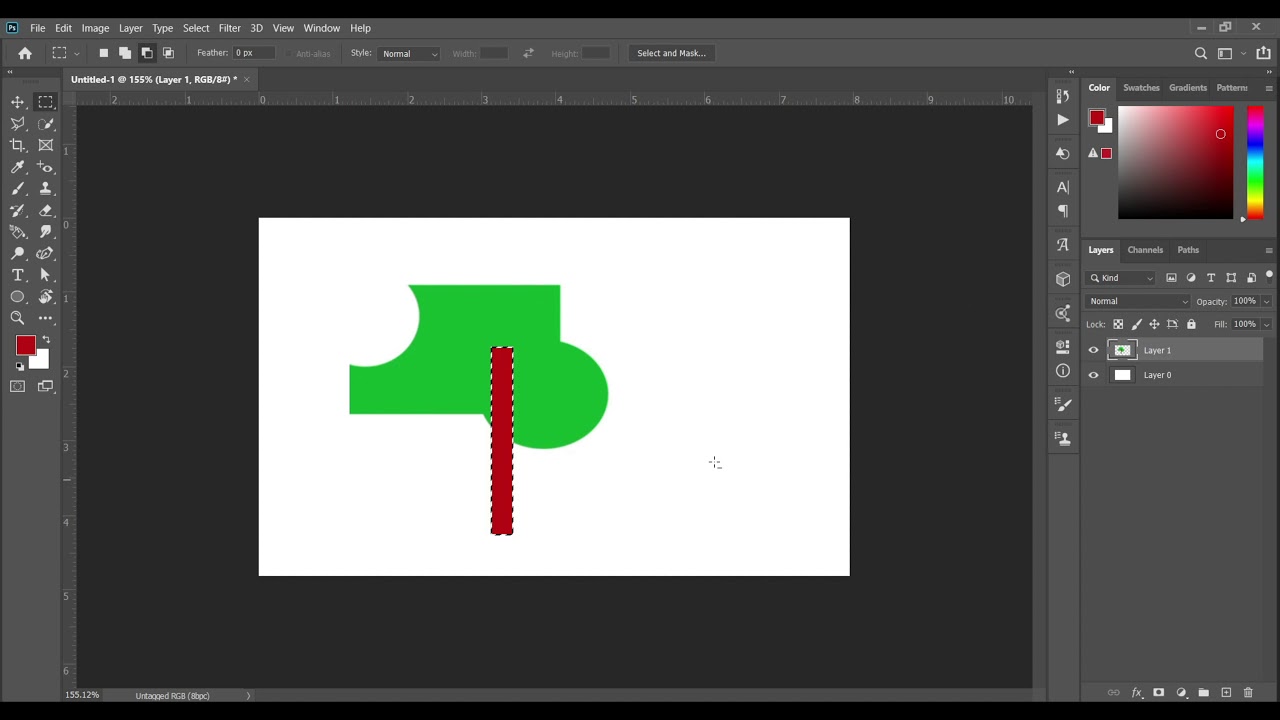The height and width of the screenshot is (720, 1280).
Task: Select the Rectangular Marquee tool
Action: point(46,102)
